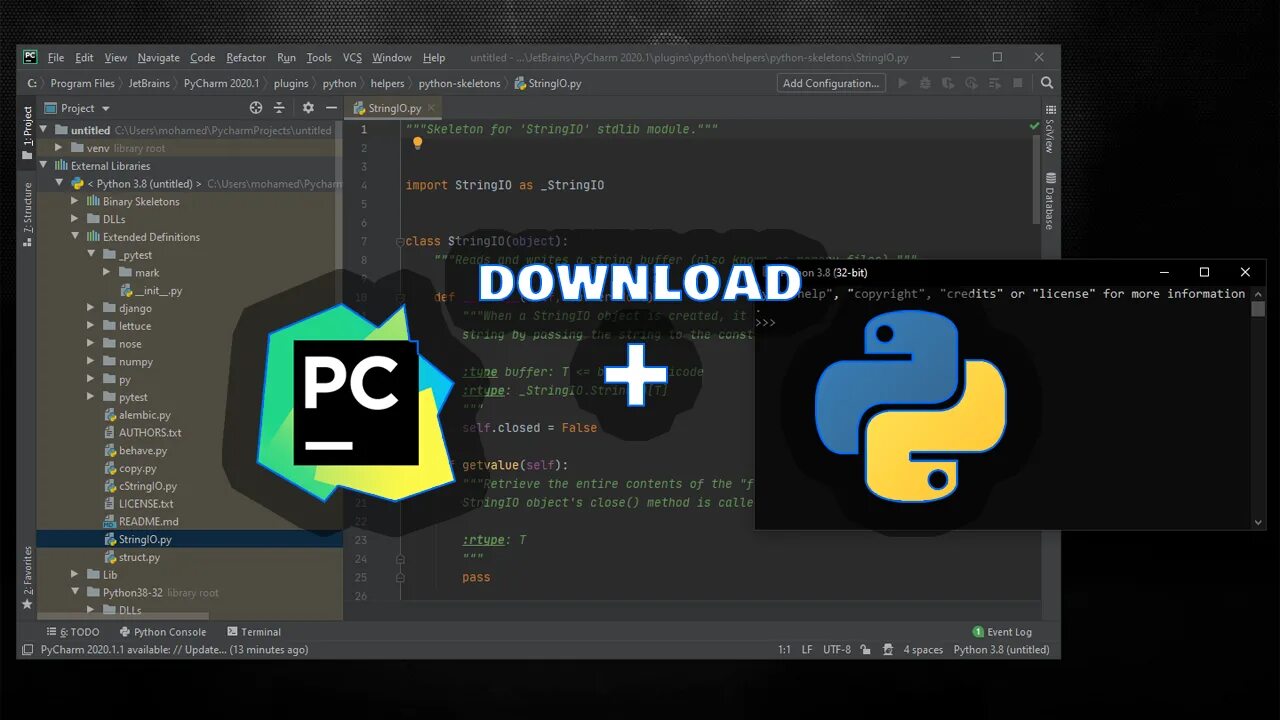Open the Refactor menu

[x=246, y=58]
